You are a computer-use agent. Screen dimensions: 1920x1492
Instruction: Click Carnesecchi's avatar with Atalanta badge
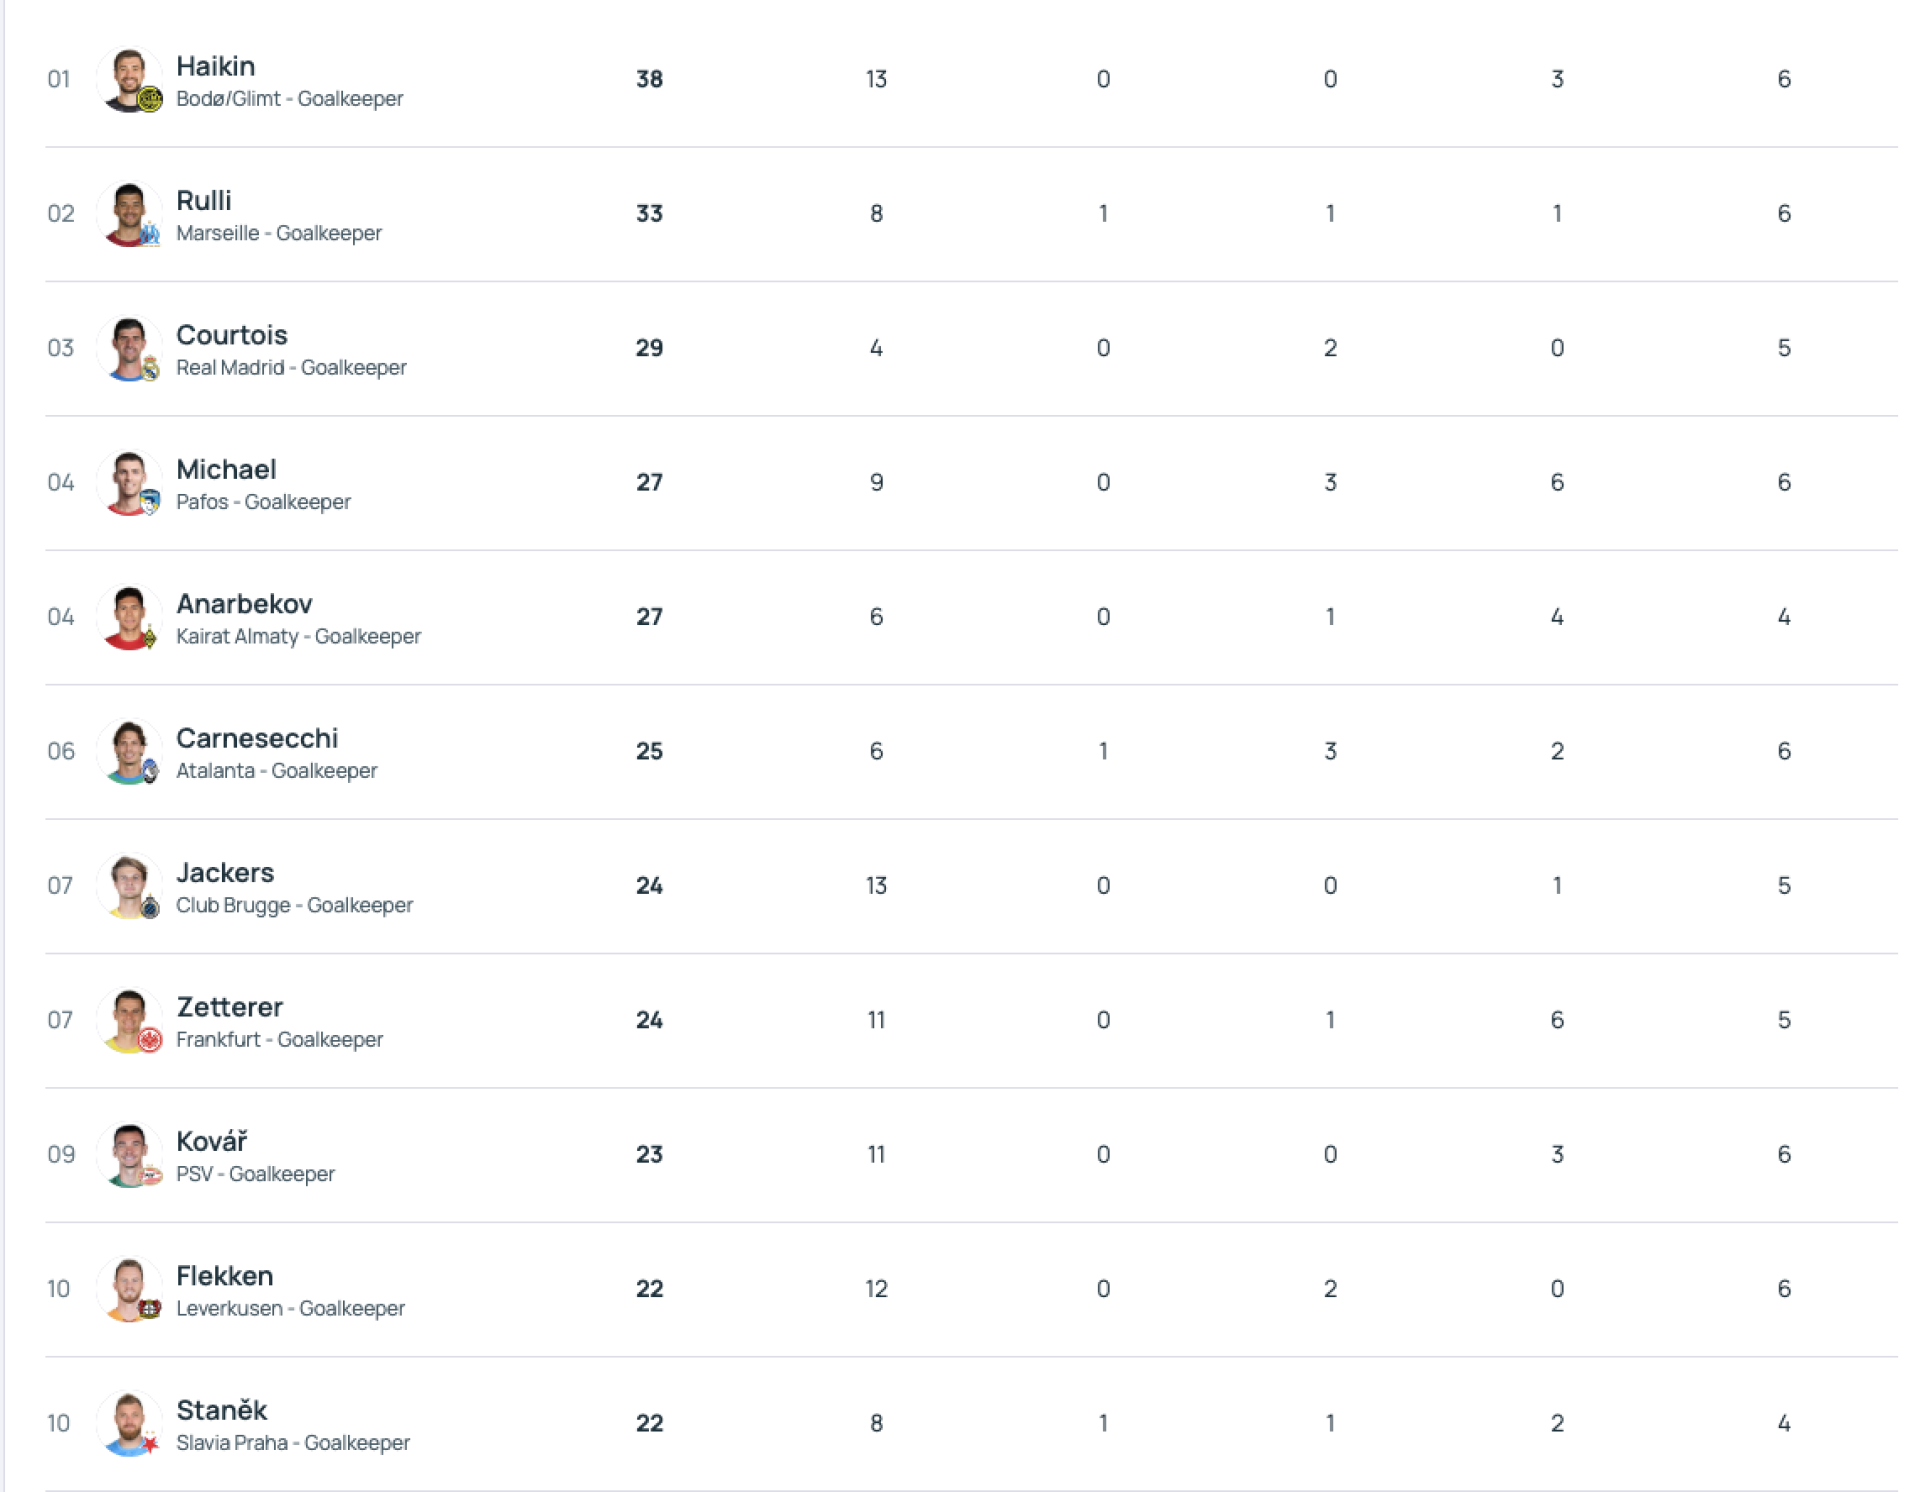[x=129, y=751]
